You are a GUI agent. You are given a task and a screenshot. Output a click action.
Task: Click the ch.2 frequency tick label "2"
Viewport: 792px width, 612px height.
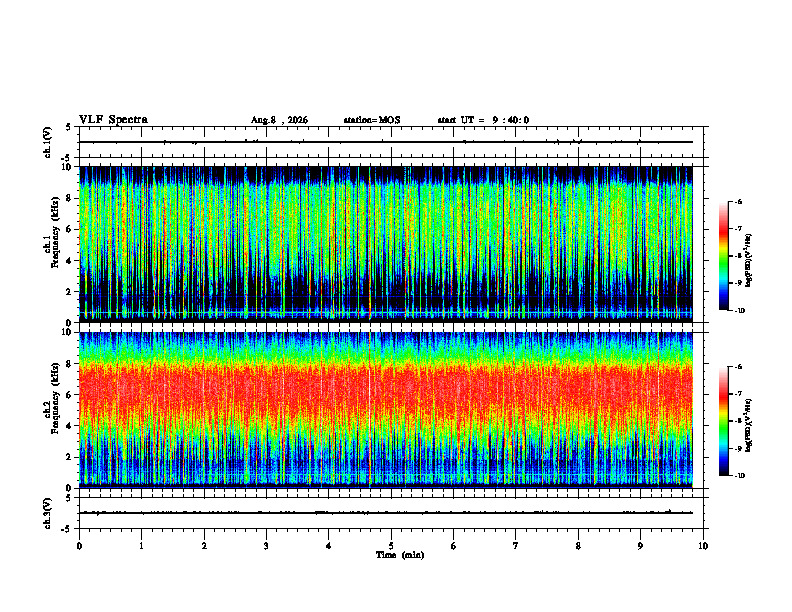[70, 457]
